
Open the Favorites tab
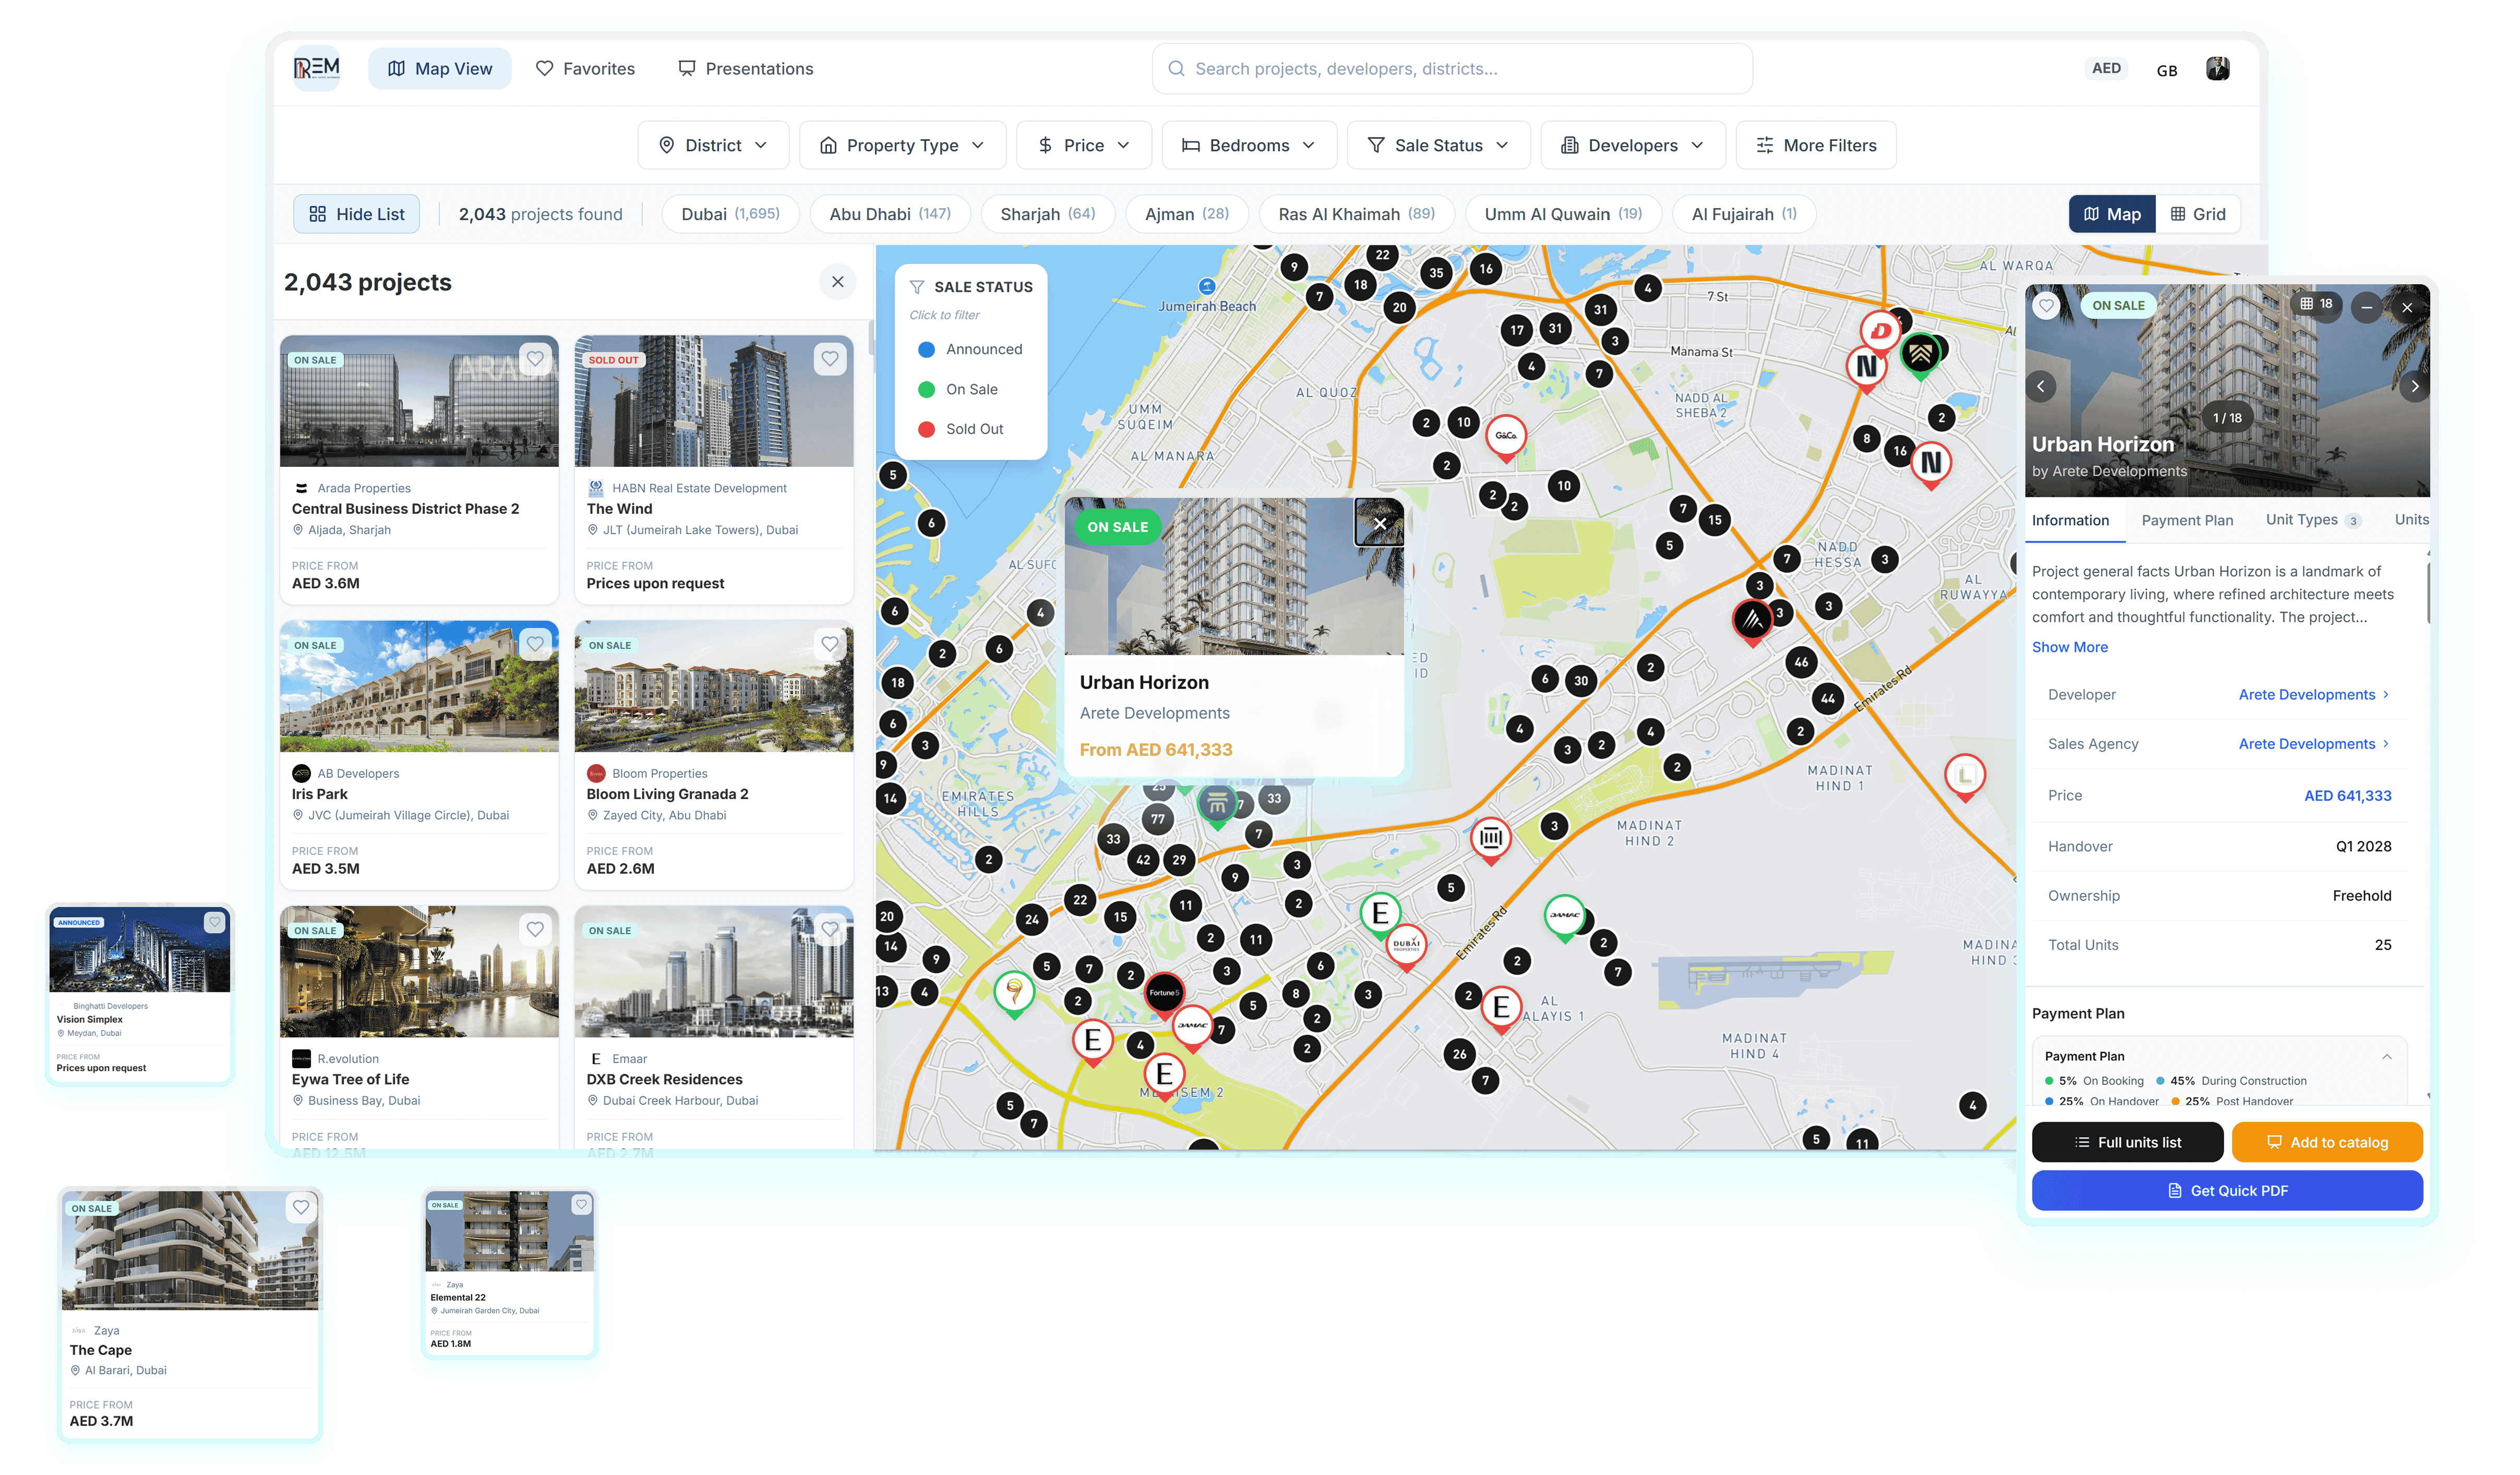tap(585, 68)
